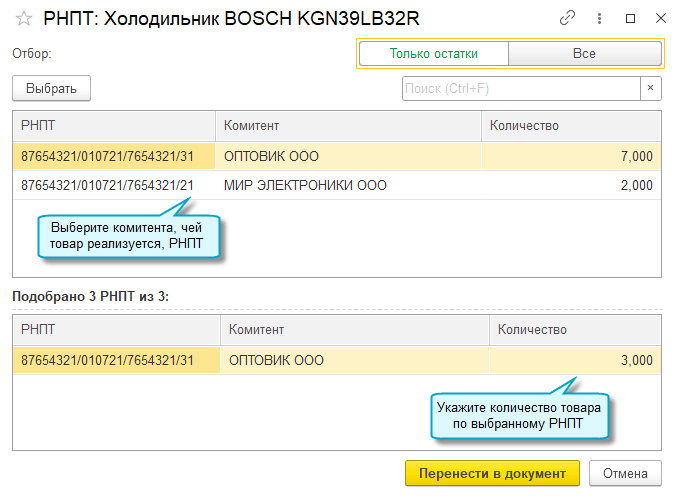Sort upper table by РНПТ column
680x499 pixels.
pos(114,126)
